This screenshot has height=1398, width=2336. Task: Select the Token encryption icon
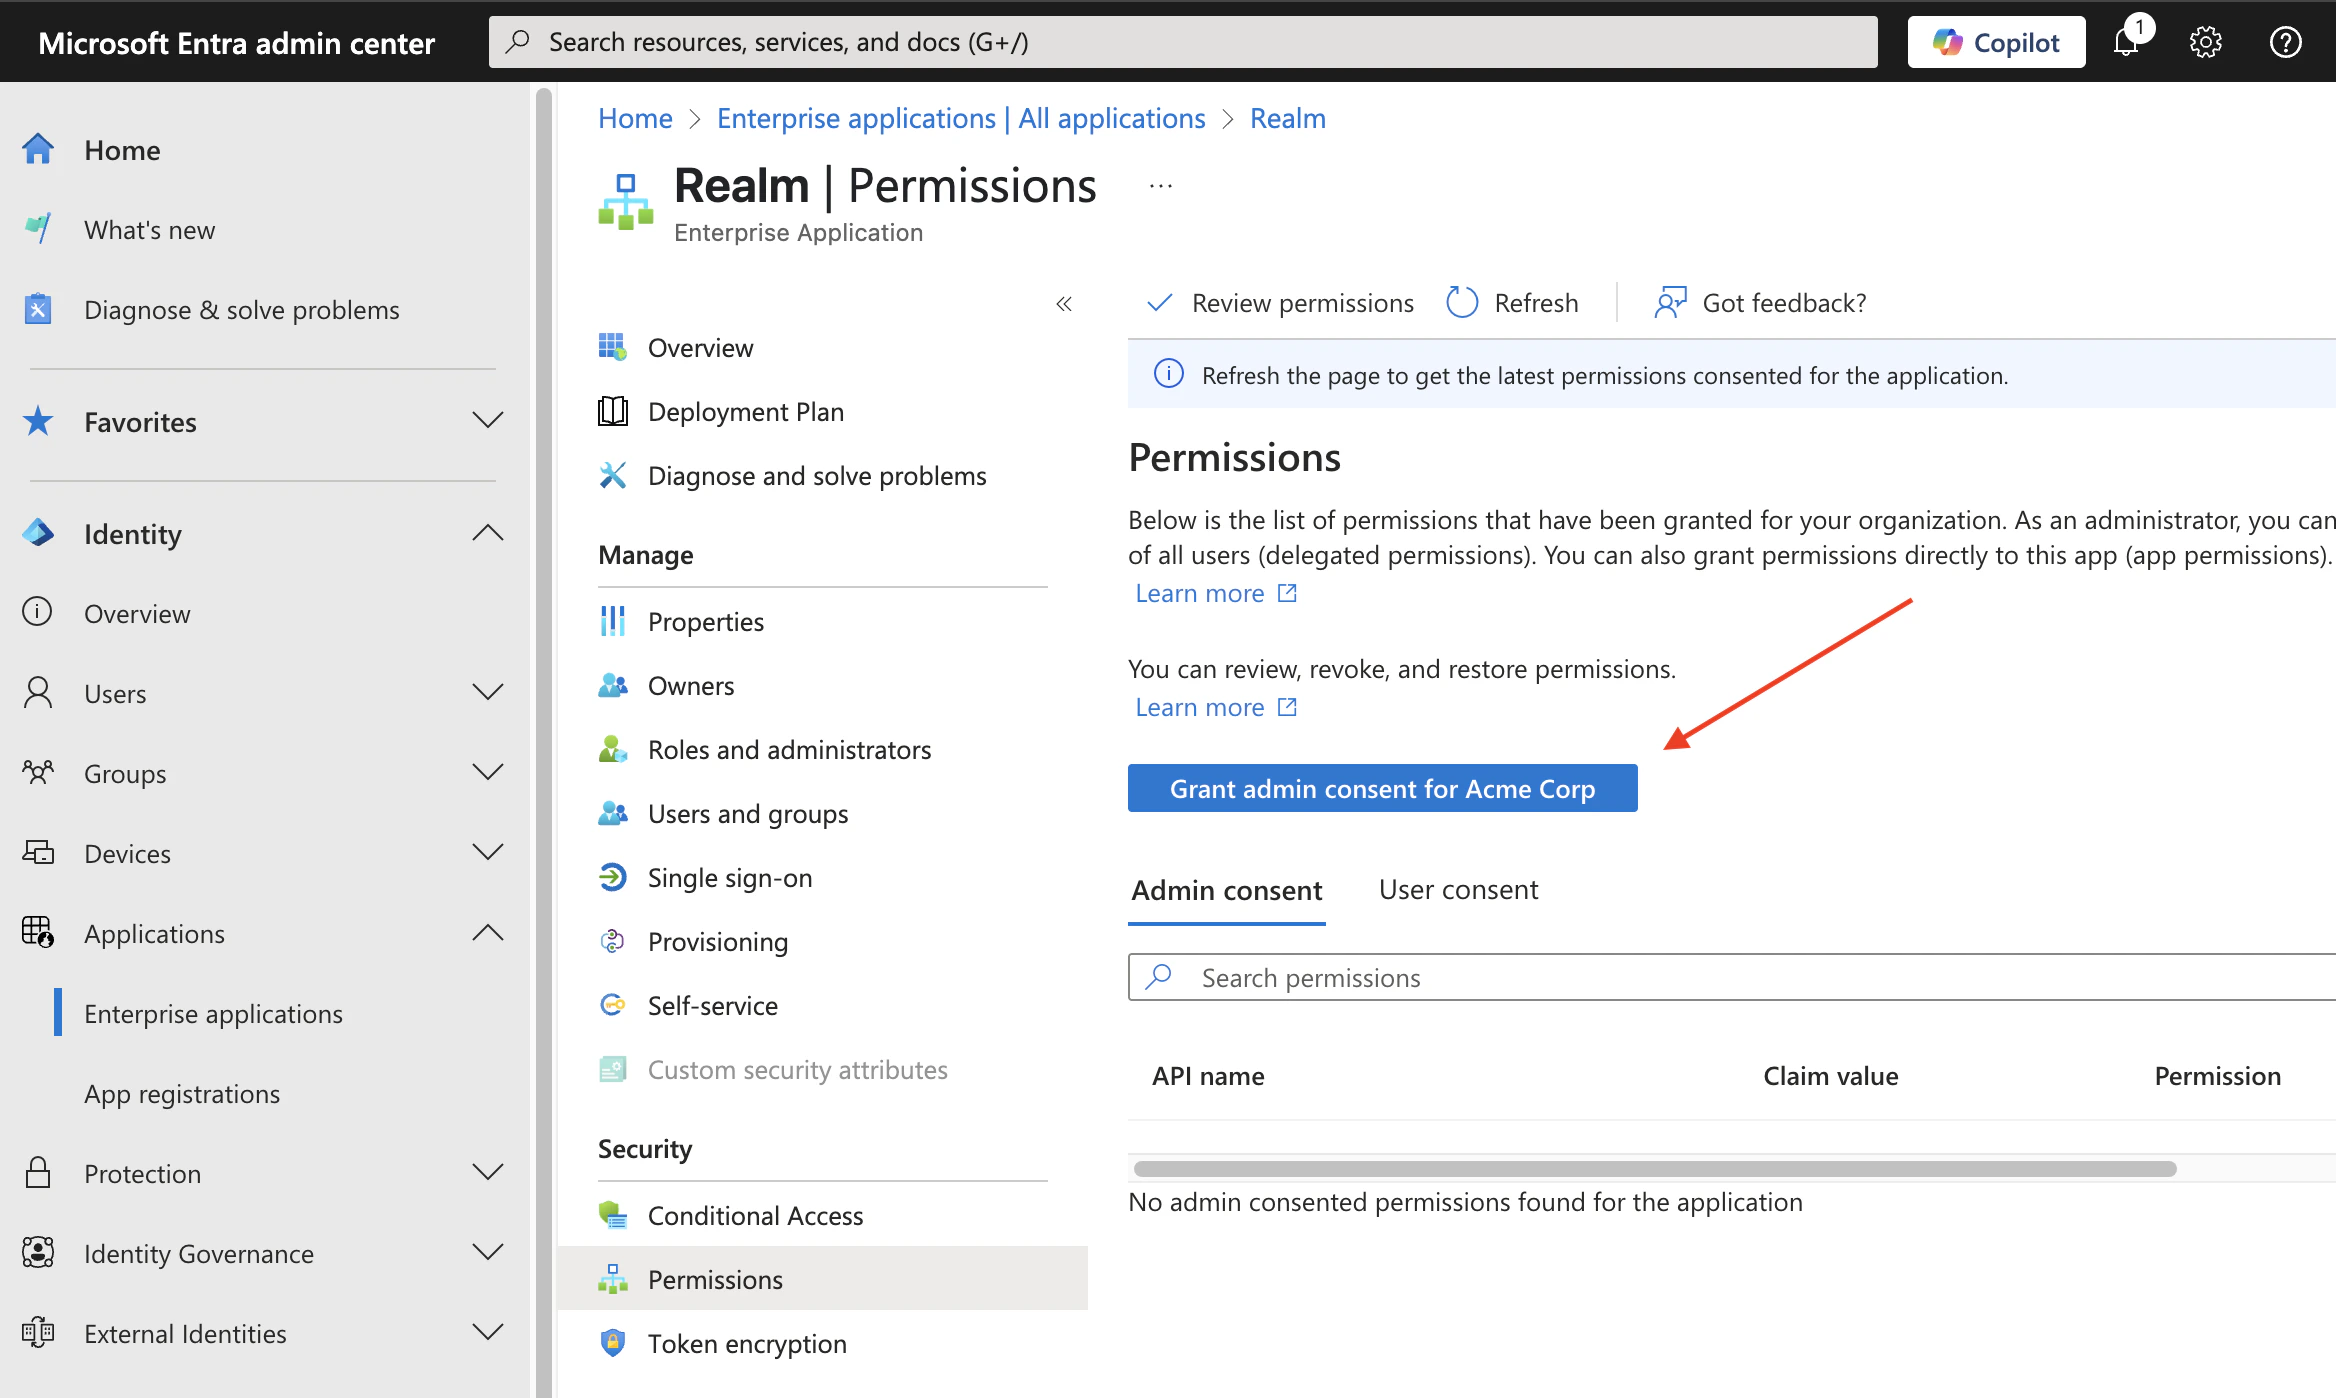(612, 1343)
